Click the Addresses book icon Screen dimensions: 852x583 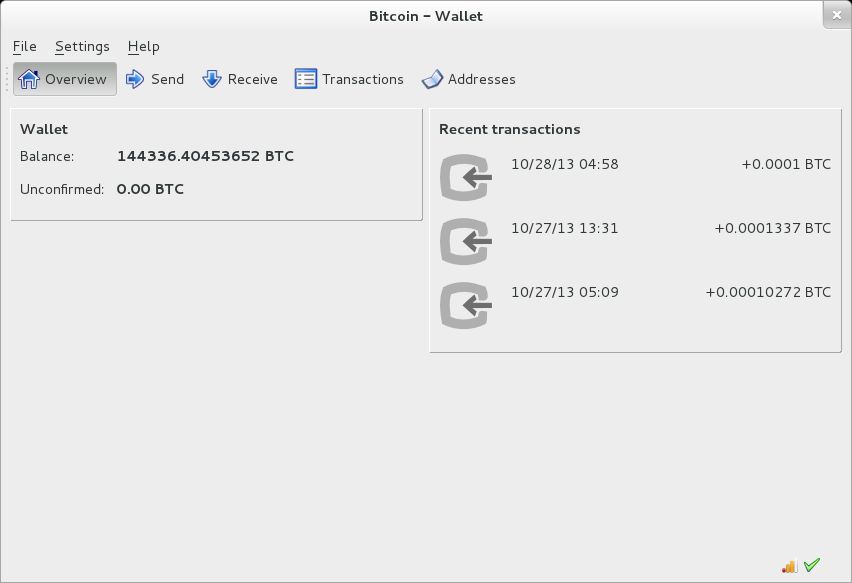[x=432, y=79]
